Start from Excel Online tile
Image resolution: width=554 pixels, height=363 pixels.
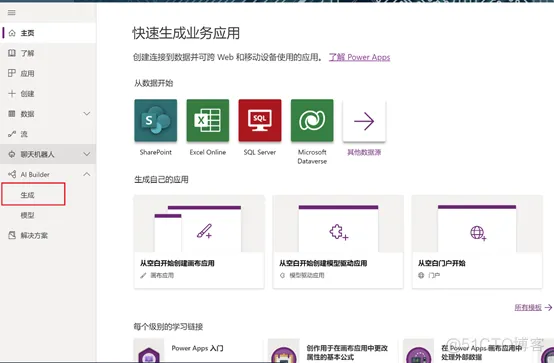tap(208, 121)
